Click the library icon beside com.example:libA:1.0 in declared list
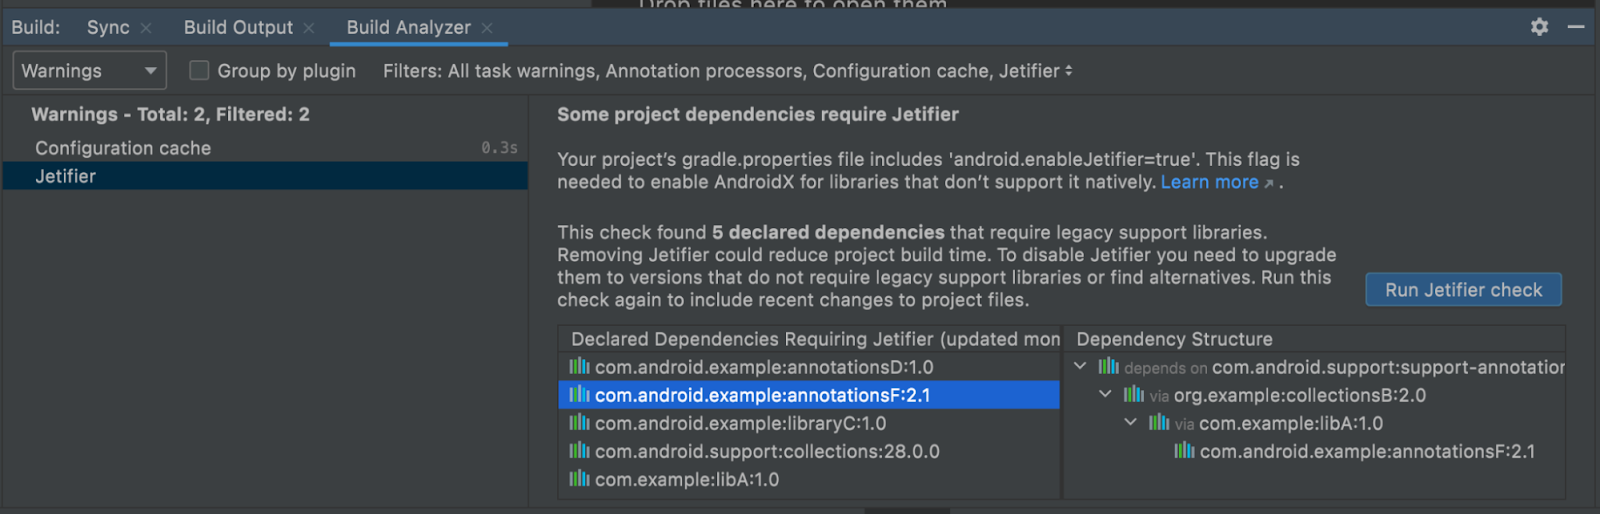1600x515 pixels. click(579, 479)
